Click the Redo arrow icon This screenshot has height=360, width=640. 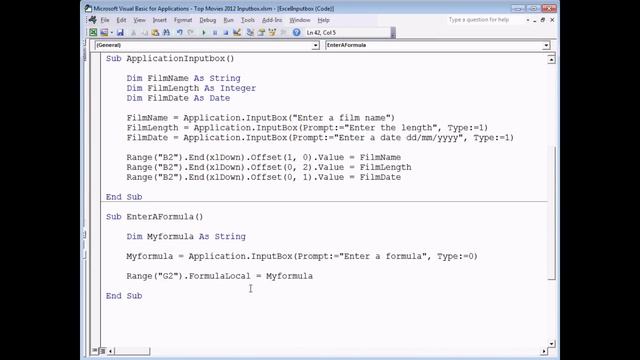[191, 33]
